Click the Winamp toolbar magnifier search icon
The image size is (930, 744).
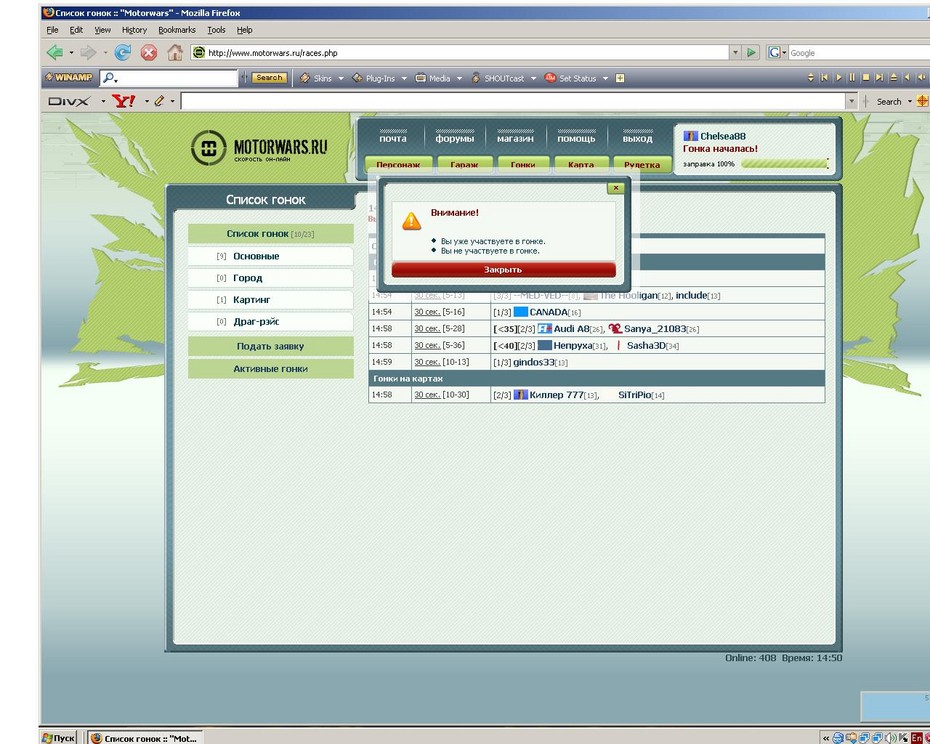[109, 78]
